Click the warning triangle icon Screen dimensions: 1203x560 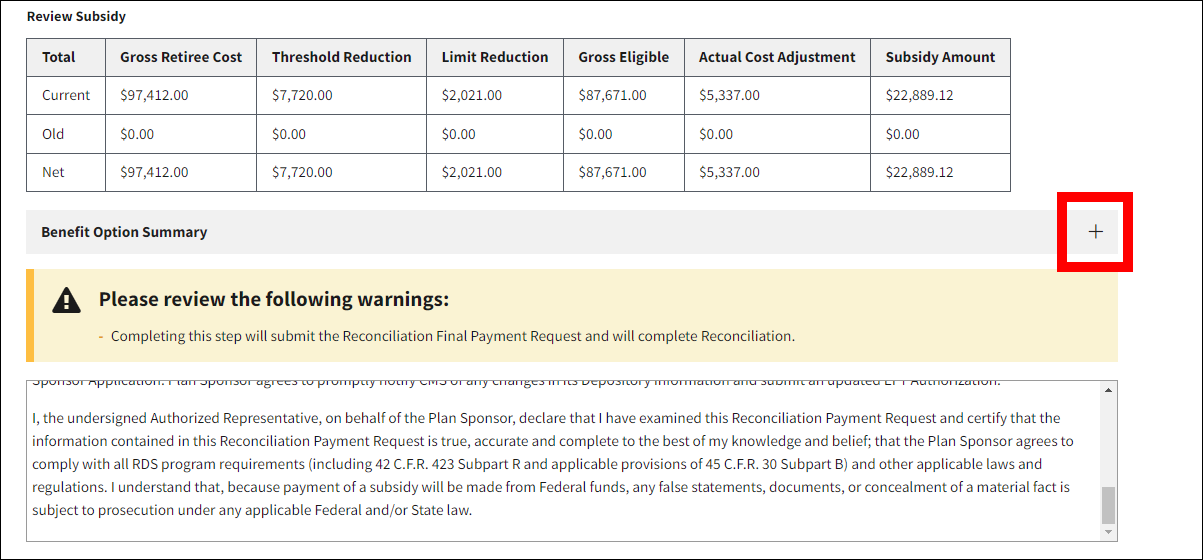66,300
